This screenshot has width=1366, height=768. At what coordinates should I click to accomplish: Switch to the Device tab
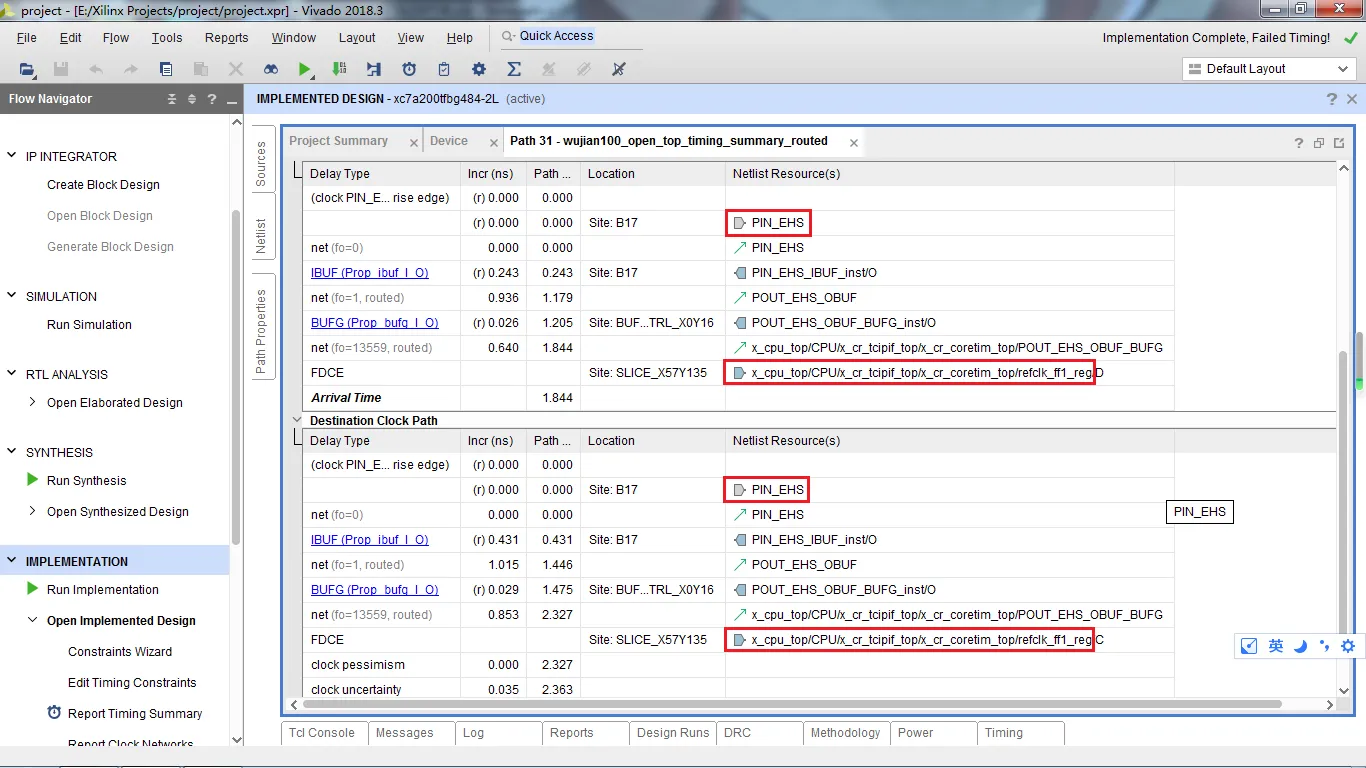pos(449,141)
